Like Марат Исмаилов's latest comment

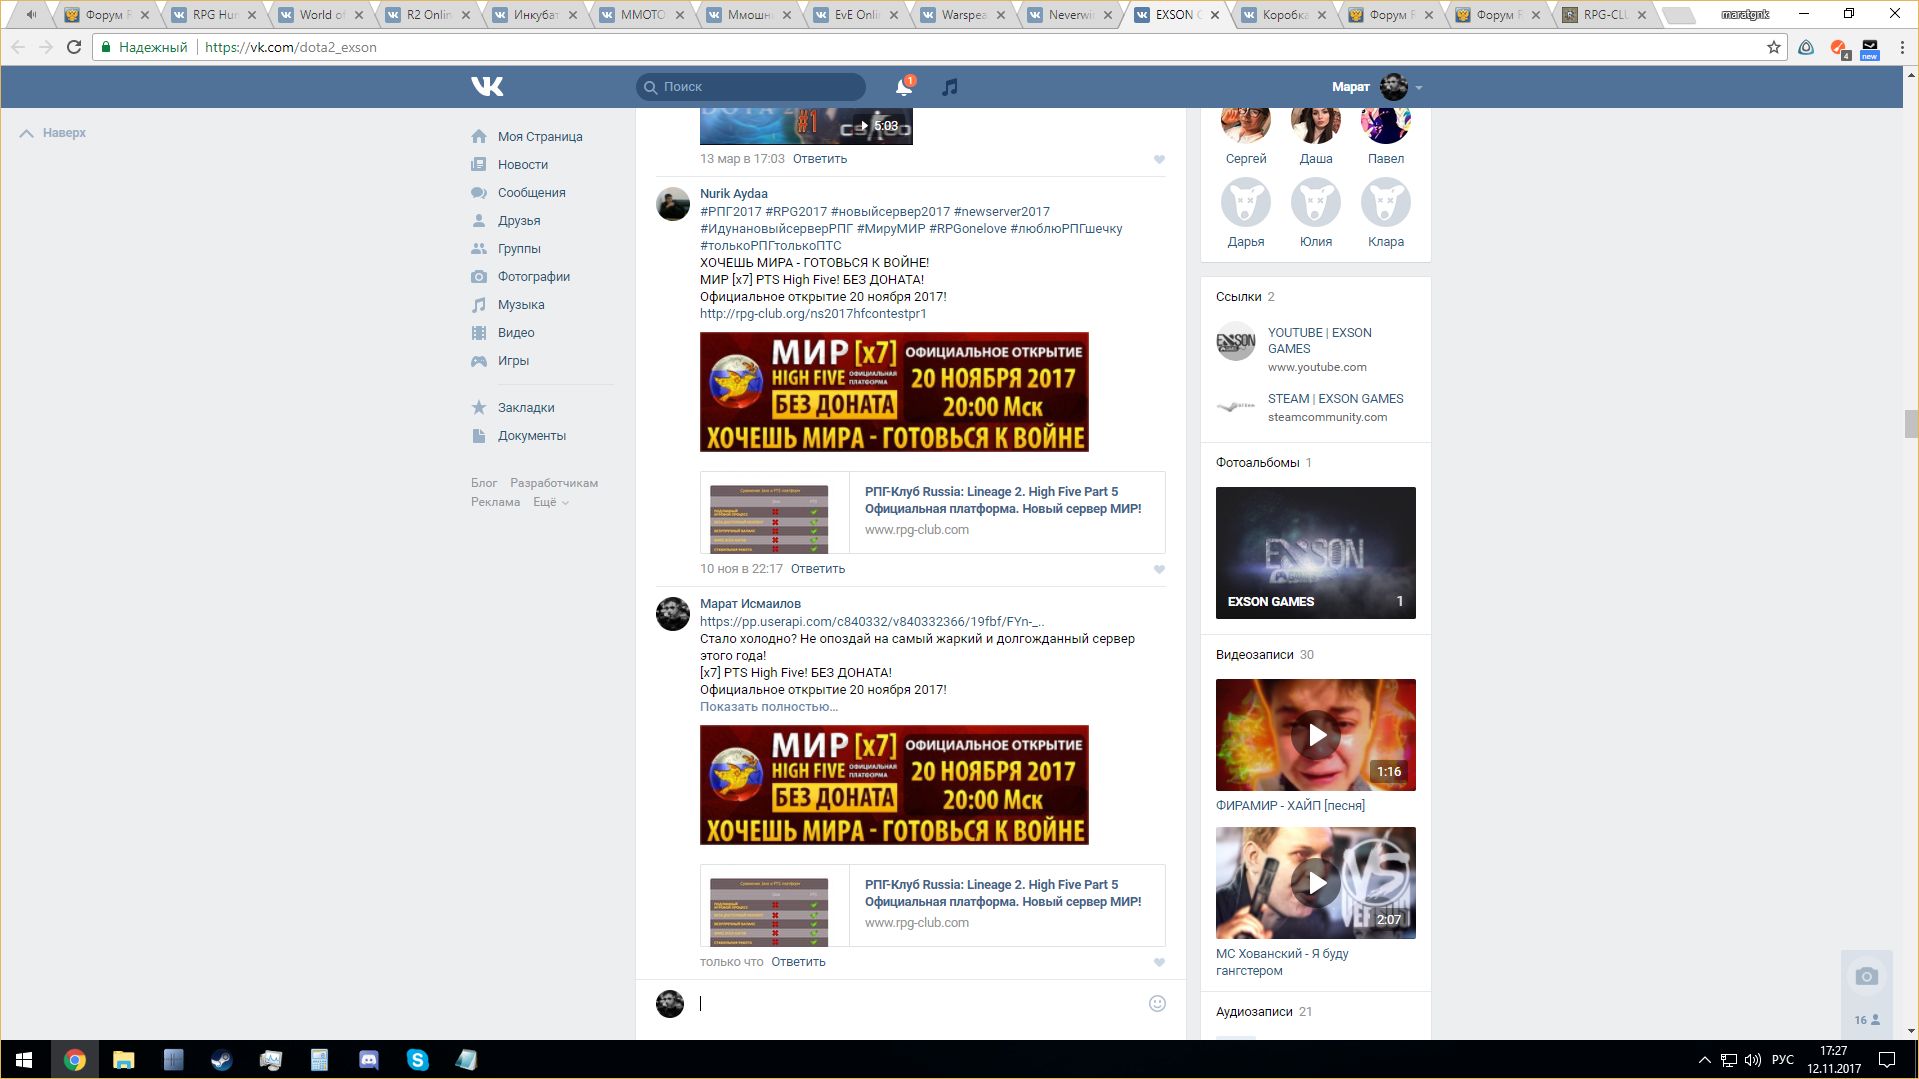[1159, 962]
